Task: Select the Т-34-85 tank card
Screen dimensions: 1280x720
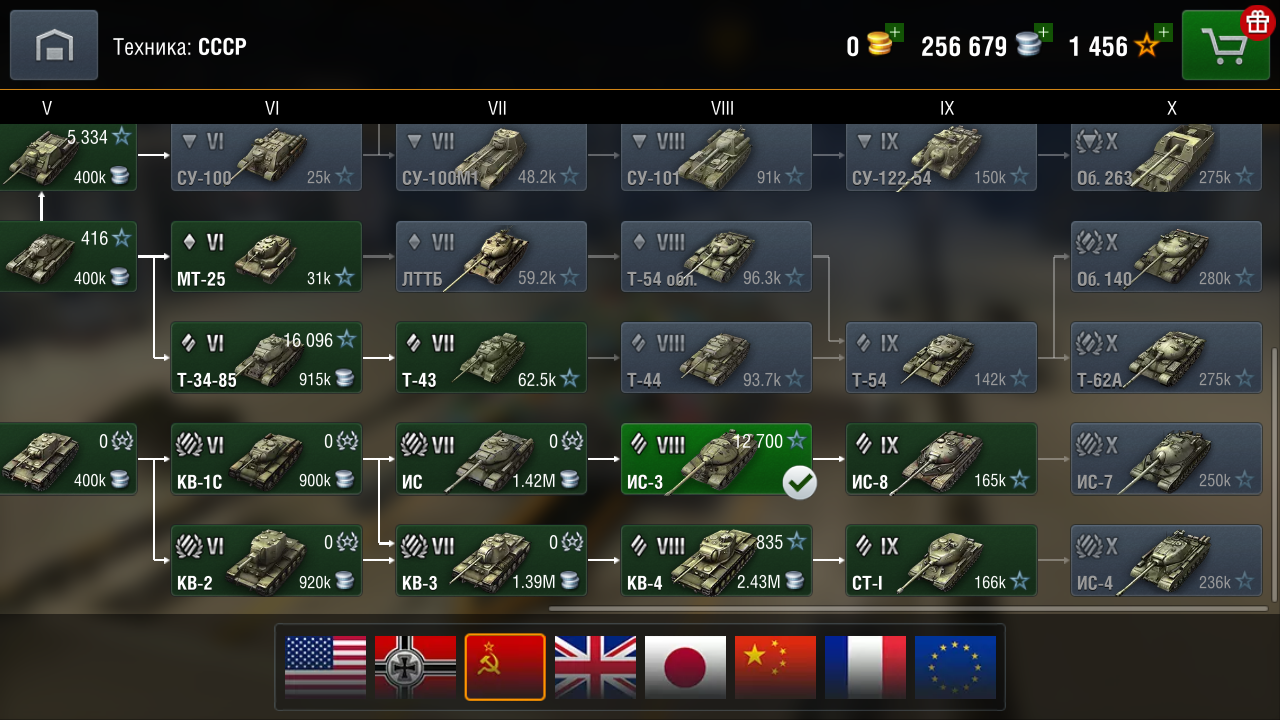Action: (266, 357)
